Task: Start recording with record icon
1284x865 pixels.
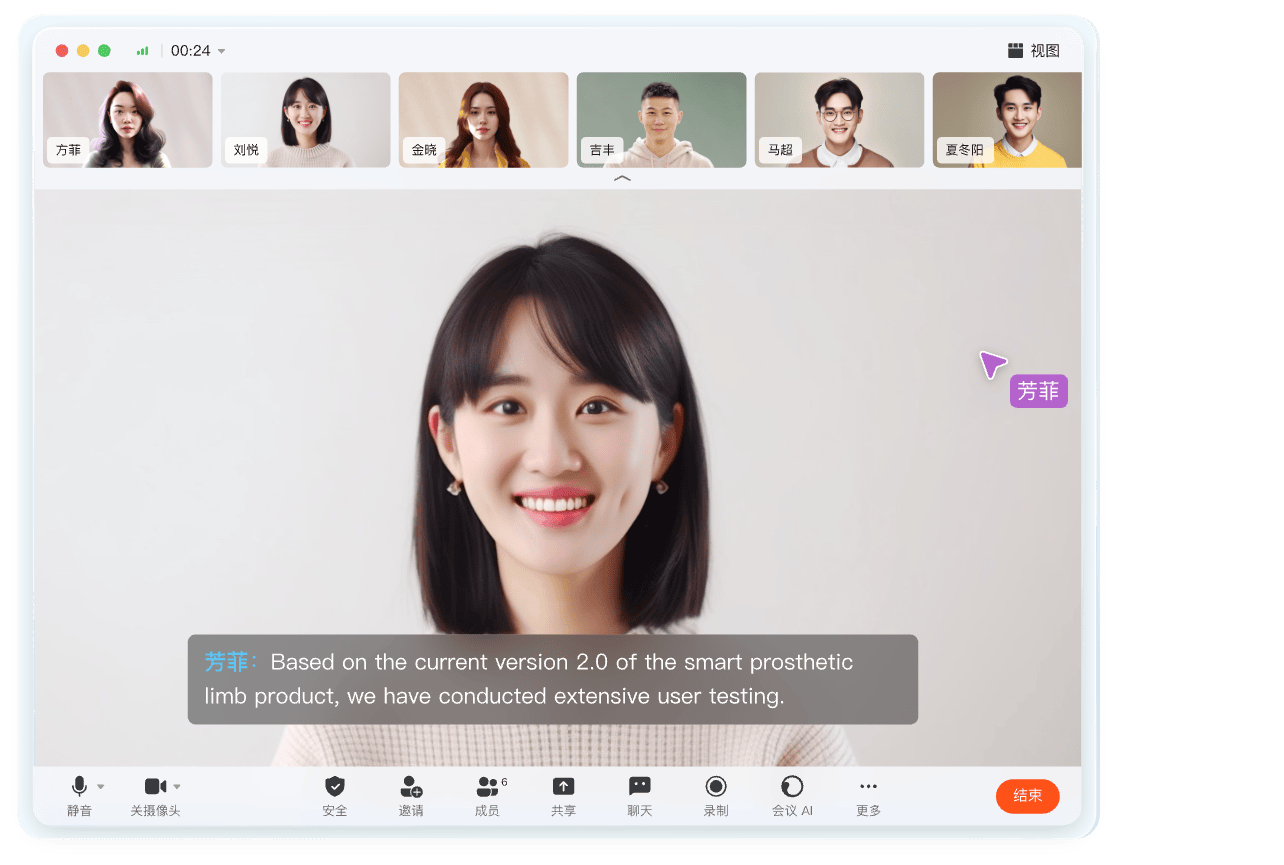Action: [x=716, y=786]
